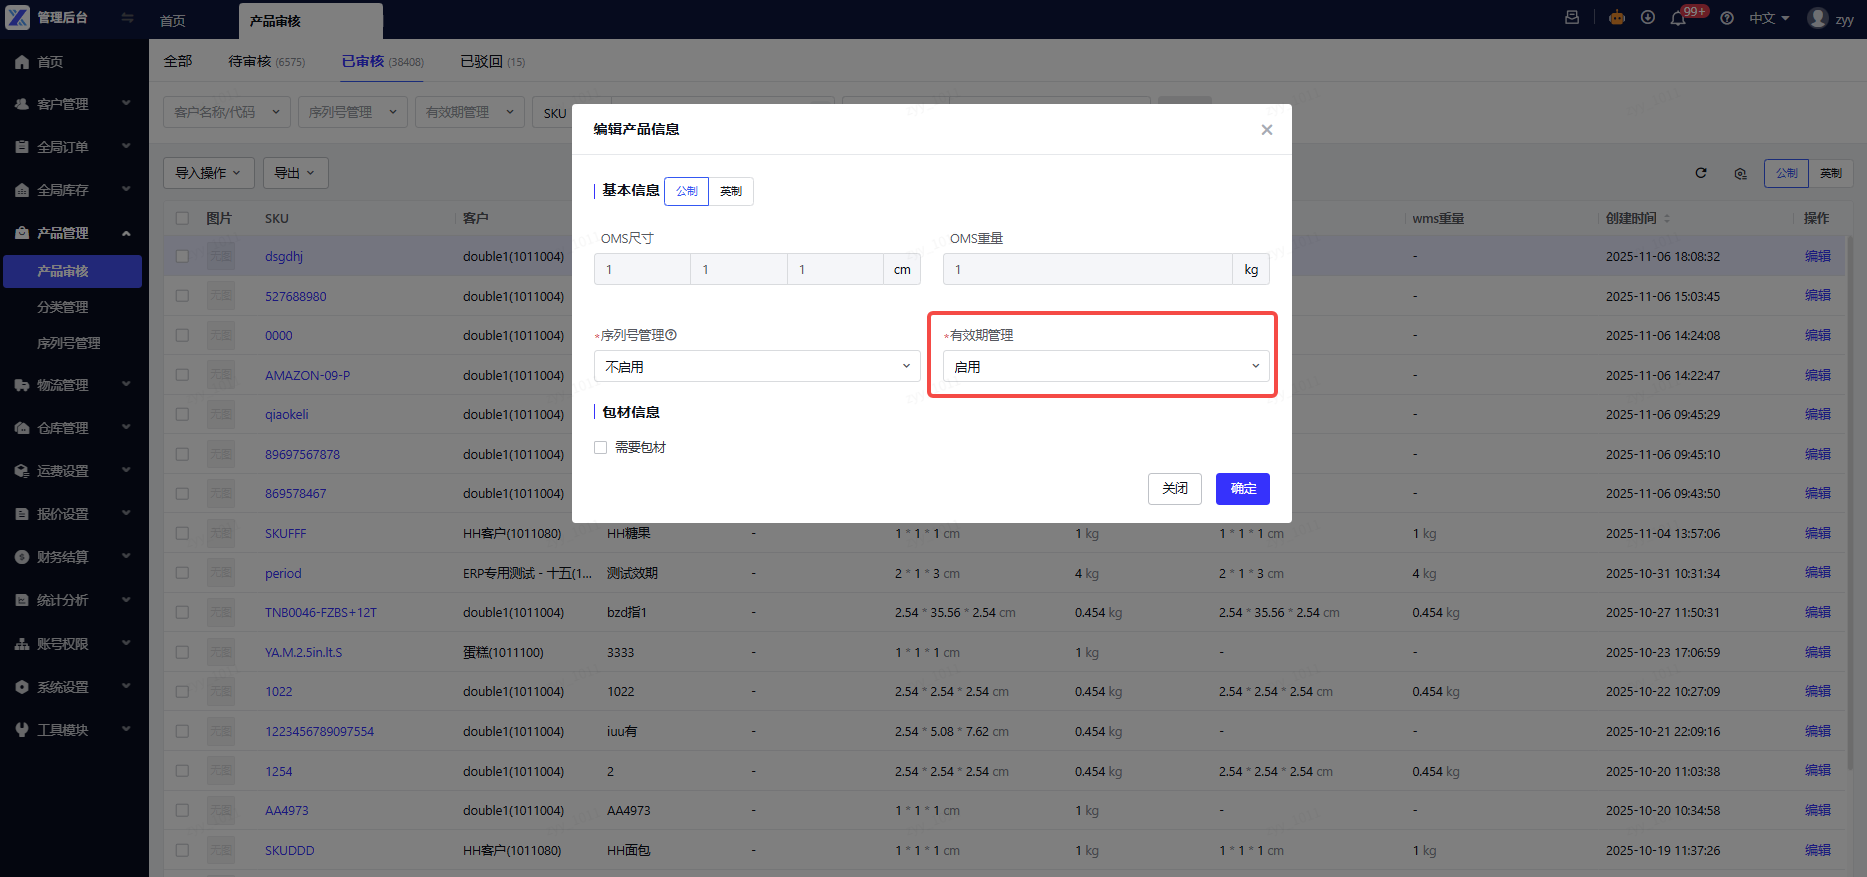The image size is (1867, 877).
Task: Click the zyy user avatar
Action: (x=1818, y=18)
